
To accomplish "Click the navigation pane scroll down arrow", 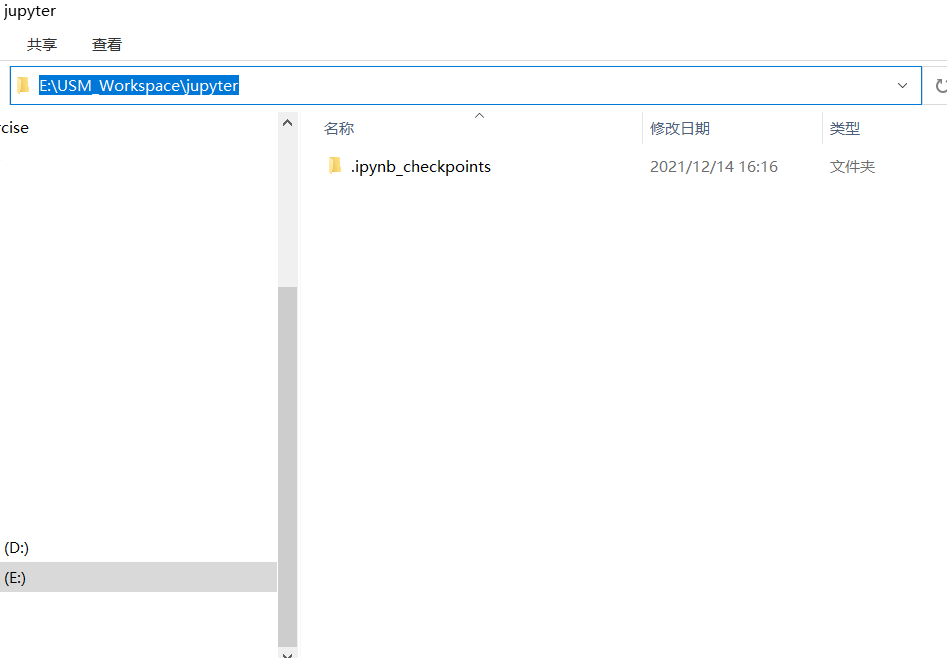I will (x=287, y=654).
